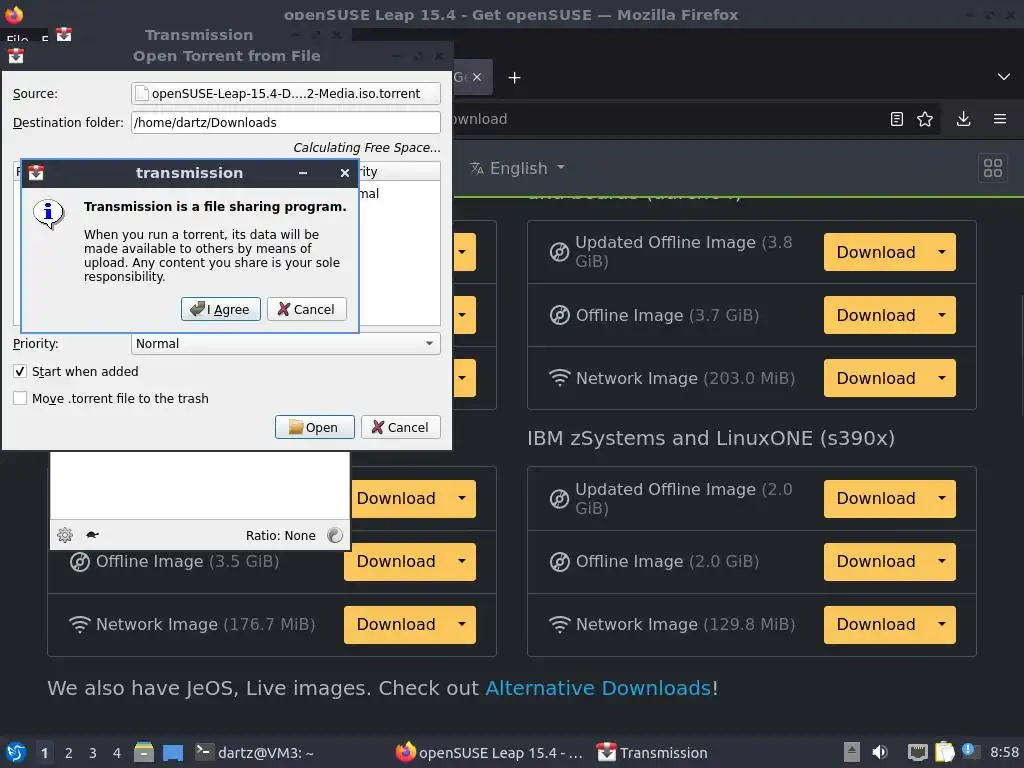Open the taskbar application launcher menu
The image size is (1024, 768).
point(16,752)
